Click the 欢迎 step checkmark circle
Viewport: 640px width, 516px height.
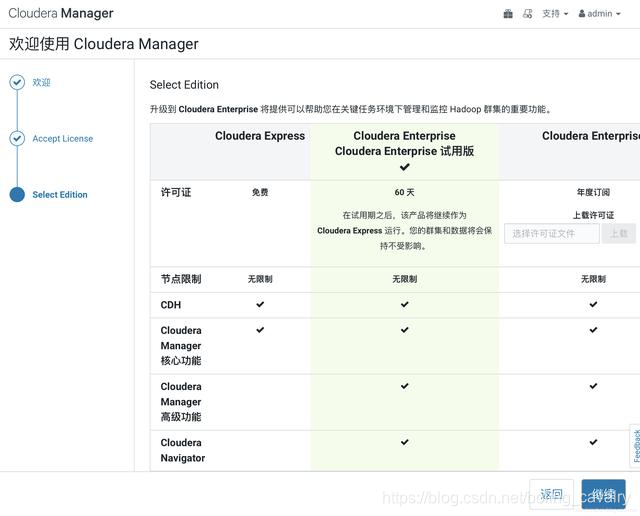pyautogui.click(x=17, y=83)
